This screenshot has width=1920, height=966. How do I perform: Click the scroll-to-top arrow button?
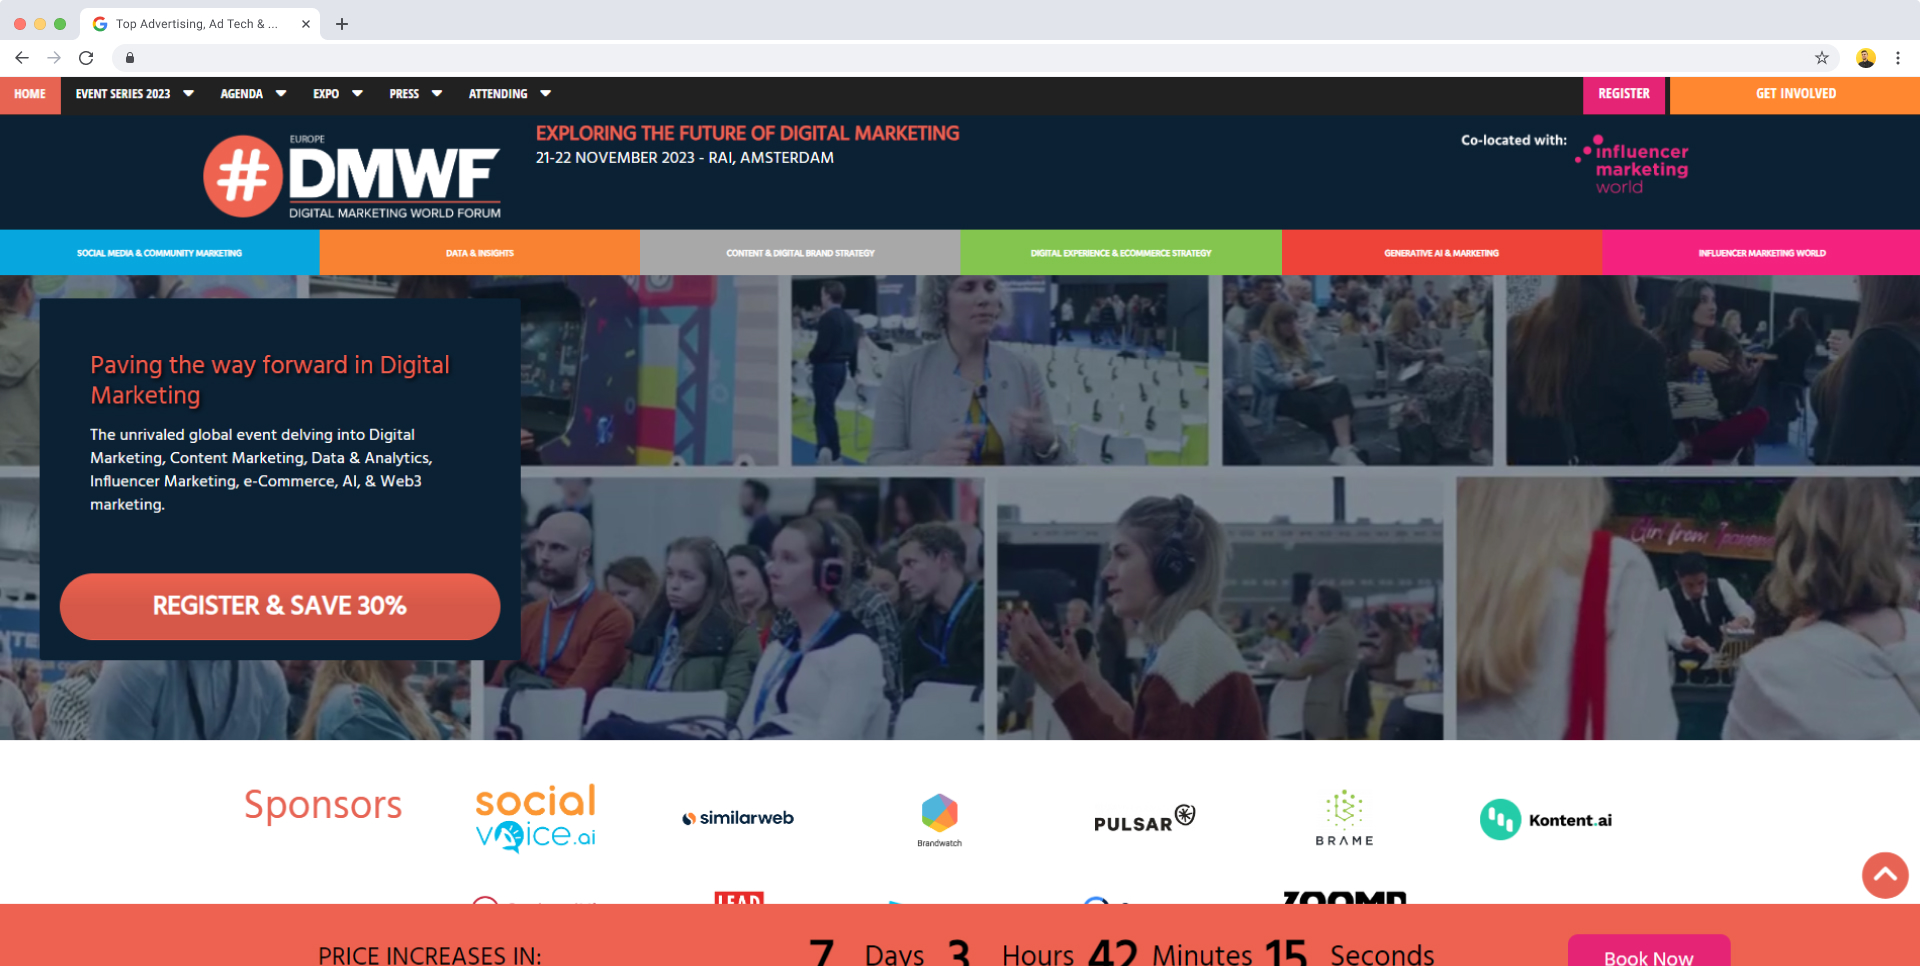[x=1885, y=875]
